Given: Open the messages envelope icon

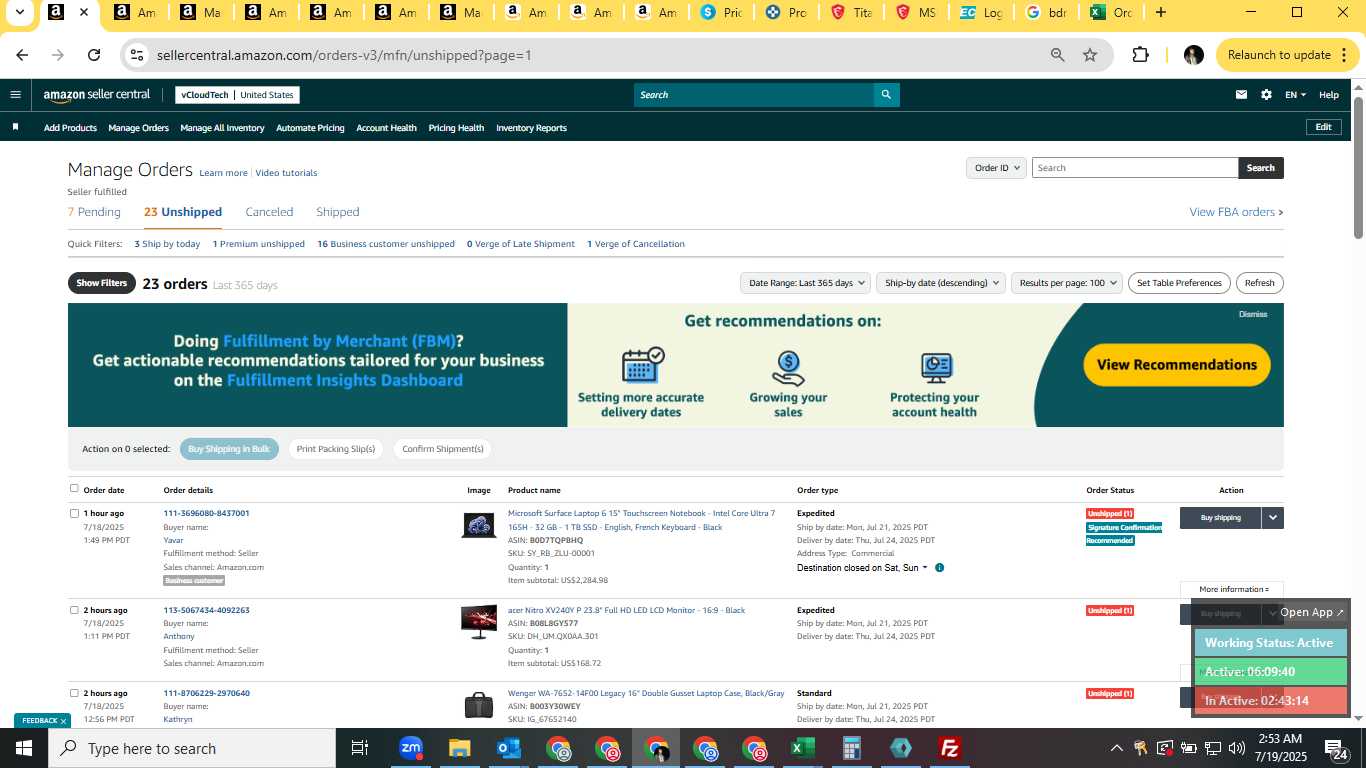Looking at the screenshot, I should click(1241, 95).
